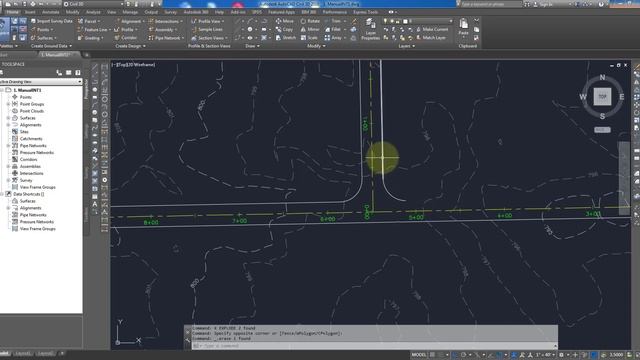Expand the Survey tree node

click(x=8, y=180)
